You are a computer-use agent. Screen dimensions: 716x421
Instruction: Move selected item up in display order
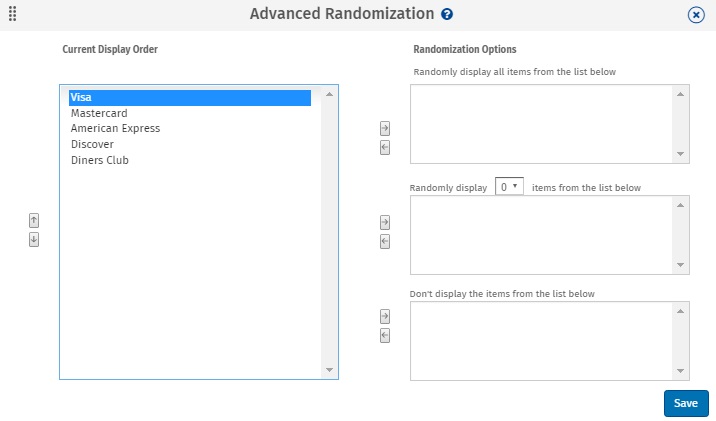[34, 220]
